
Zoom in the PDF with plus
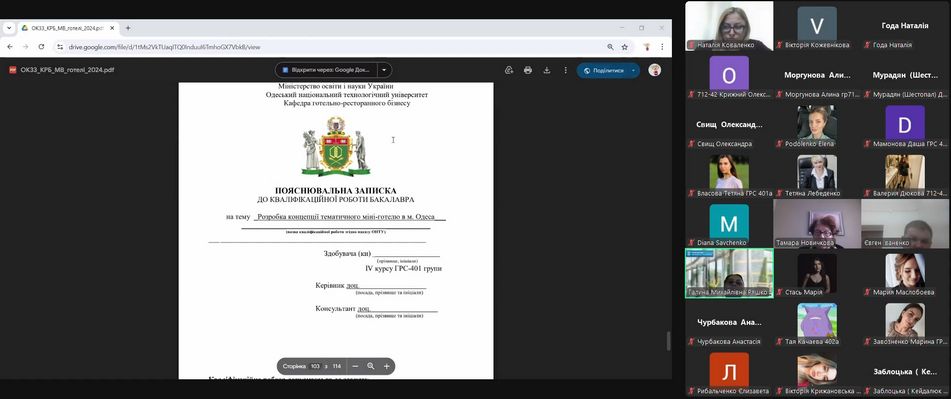pos(386,366)
